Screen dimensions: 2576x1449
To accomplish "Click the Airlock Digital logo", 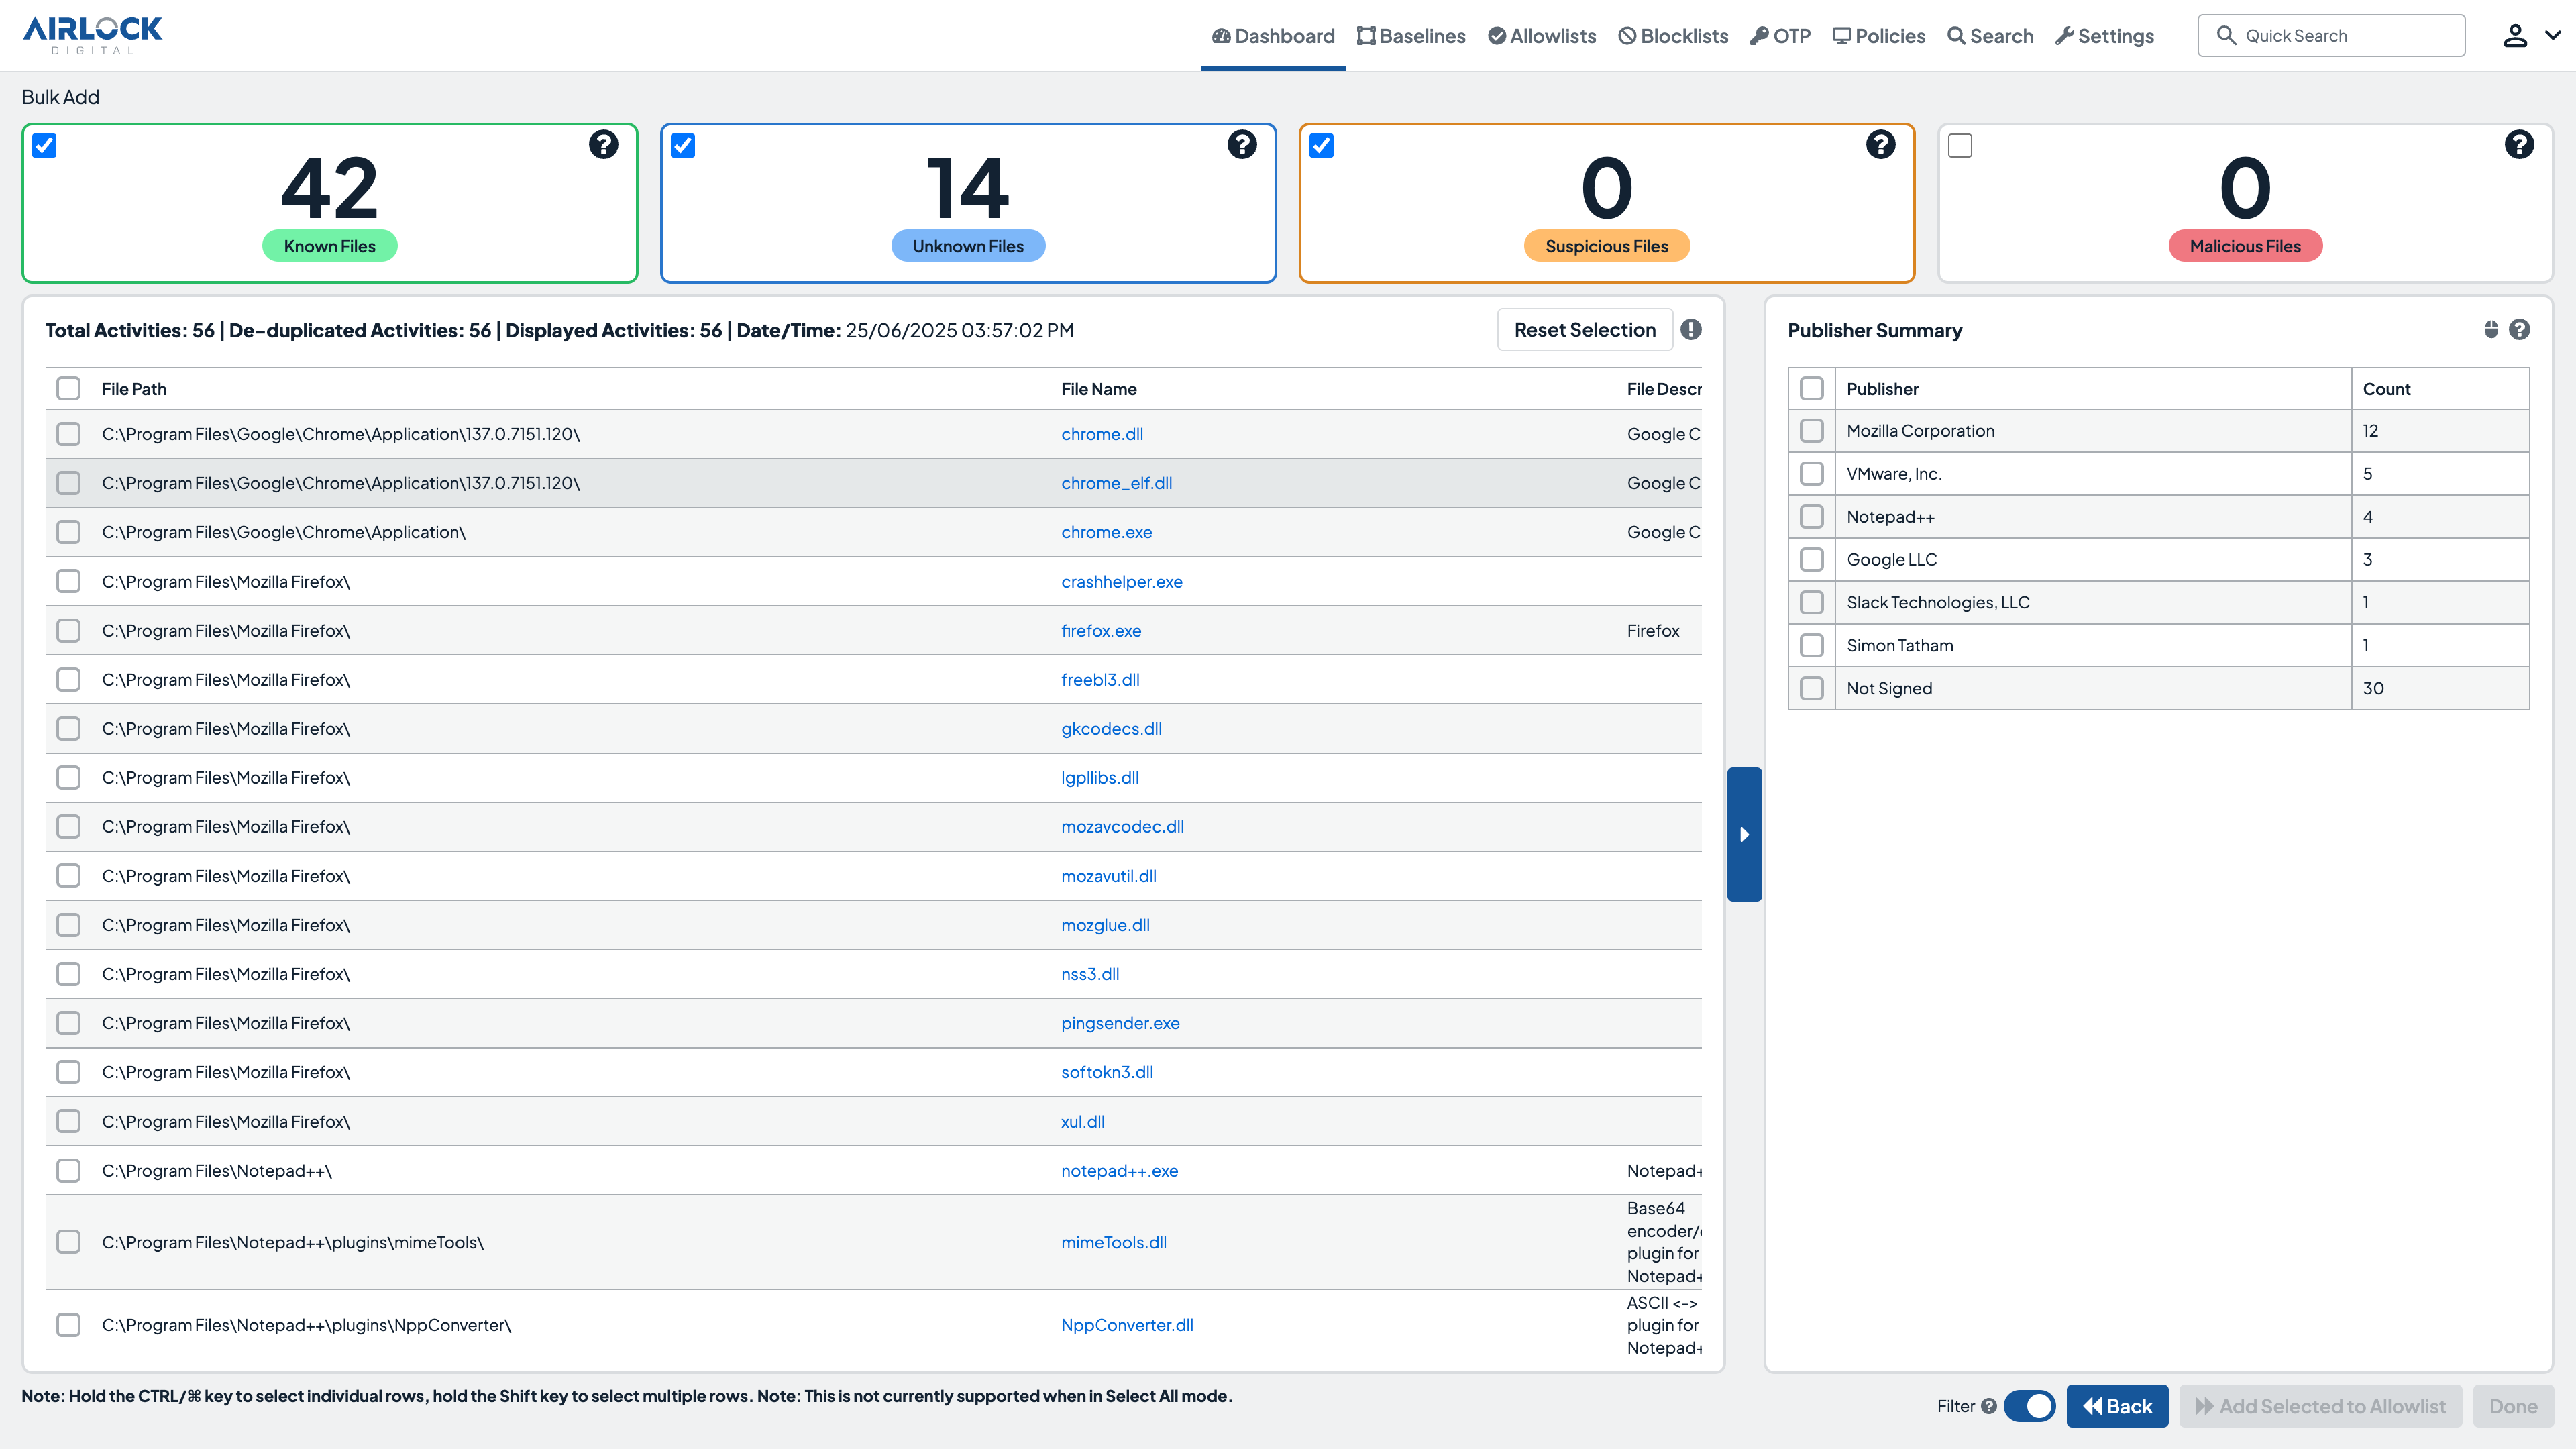I will [x=92, y=35].
